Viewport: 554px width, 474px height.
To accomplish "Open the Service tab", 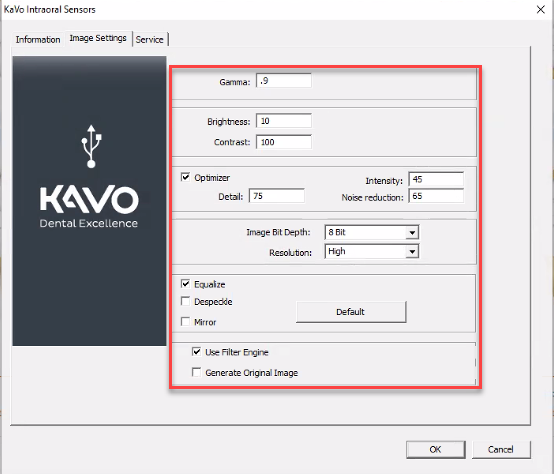I will (x=149, y=40).
